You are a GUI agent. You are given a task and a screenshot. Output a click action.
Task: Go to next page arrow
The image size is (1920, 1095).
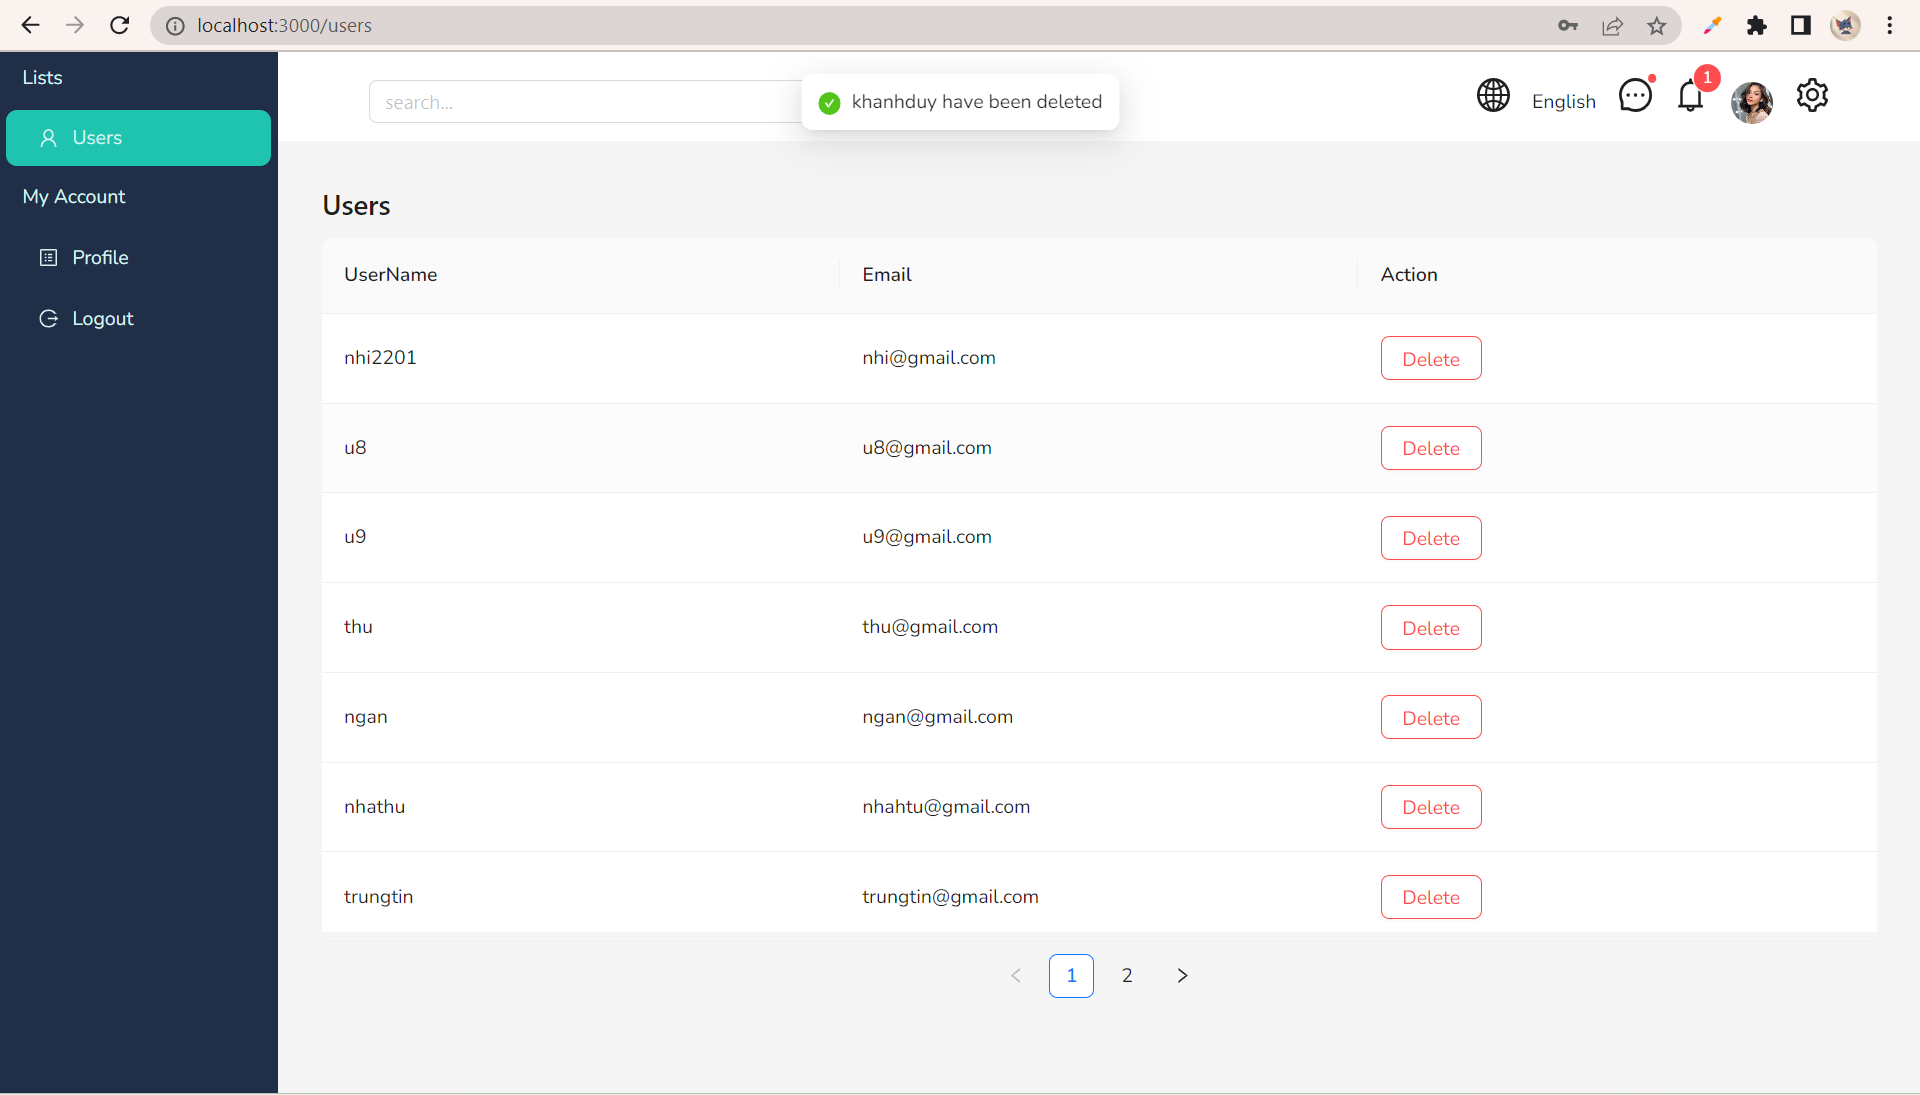[1182, 975]
